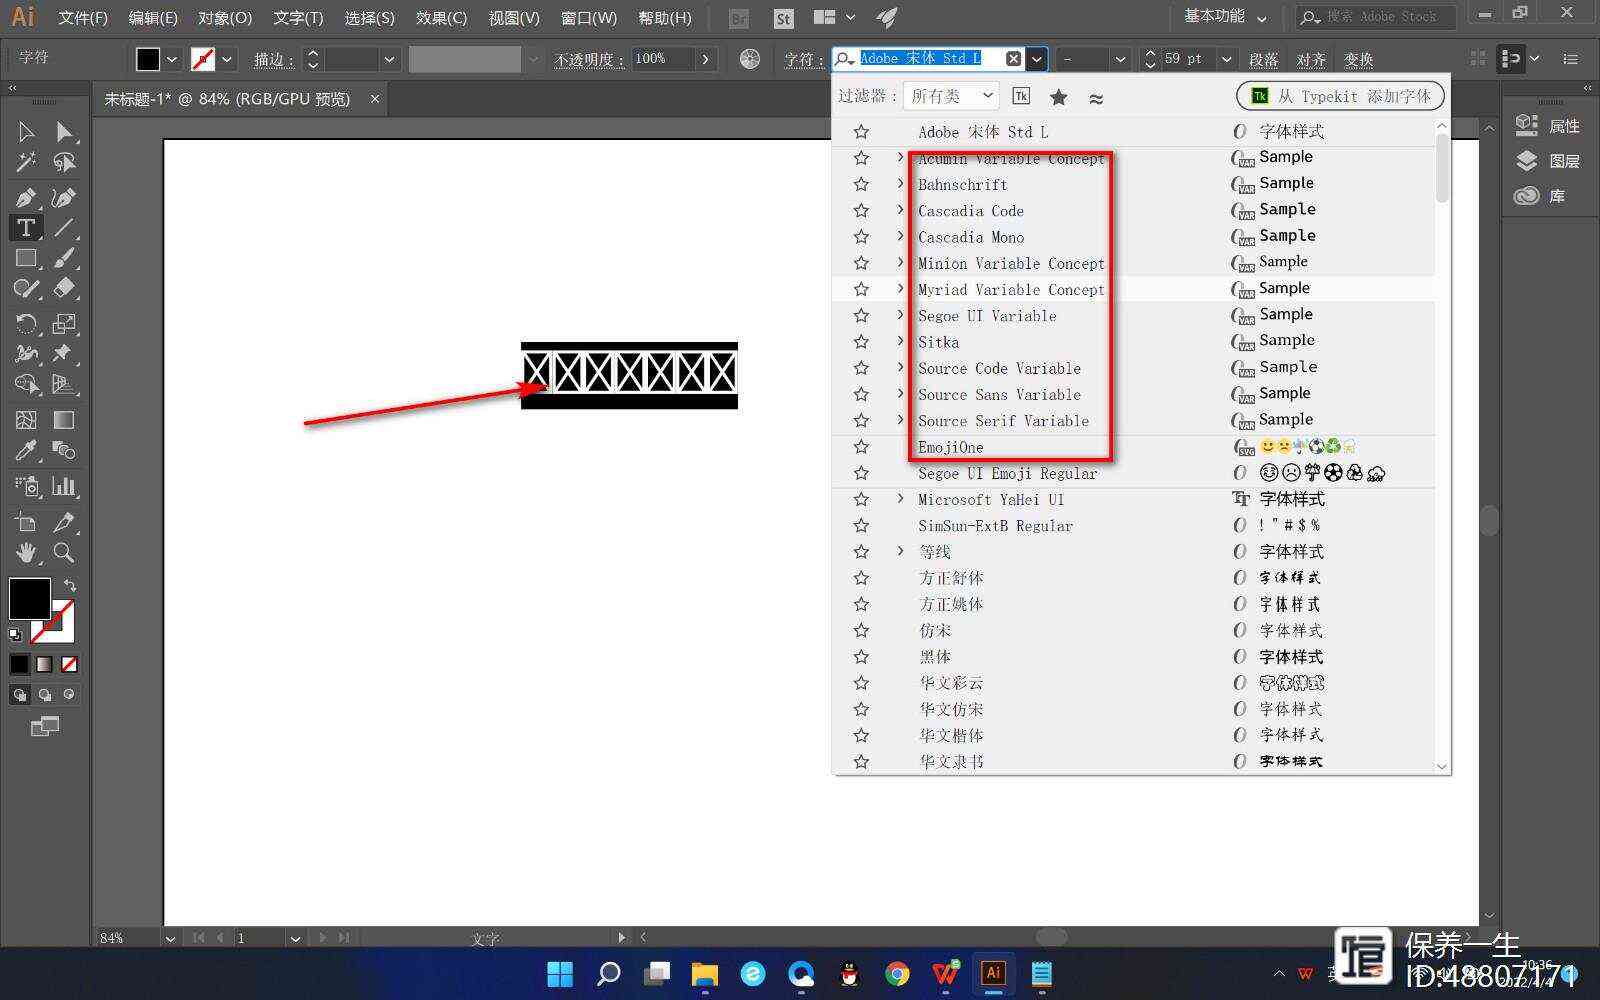Expand Minion Variable Concept family
Viewport: 1600px width, 1000px height.
[900, 262]
